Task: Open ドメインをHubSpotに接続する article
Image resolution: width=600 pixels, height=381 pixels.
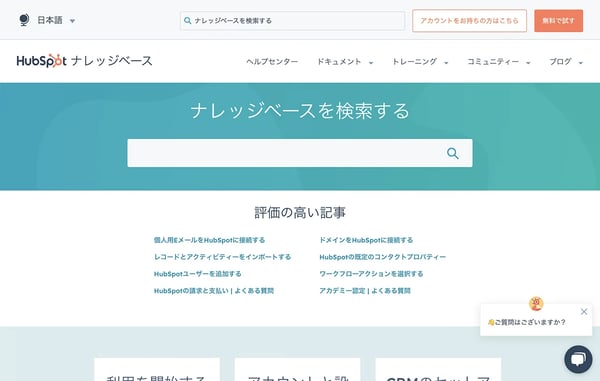Action: (366, 240)
